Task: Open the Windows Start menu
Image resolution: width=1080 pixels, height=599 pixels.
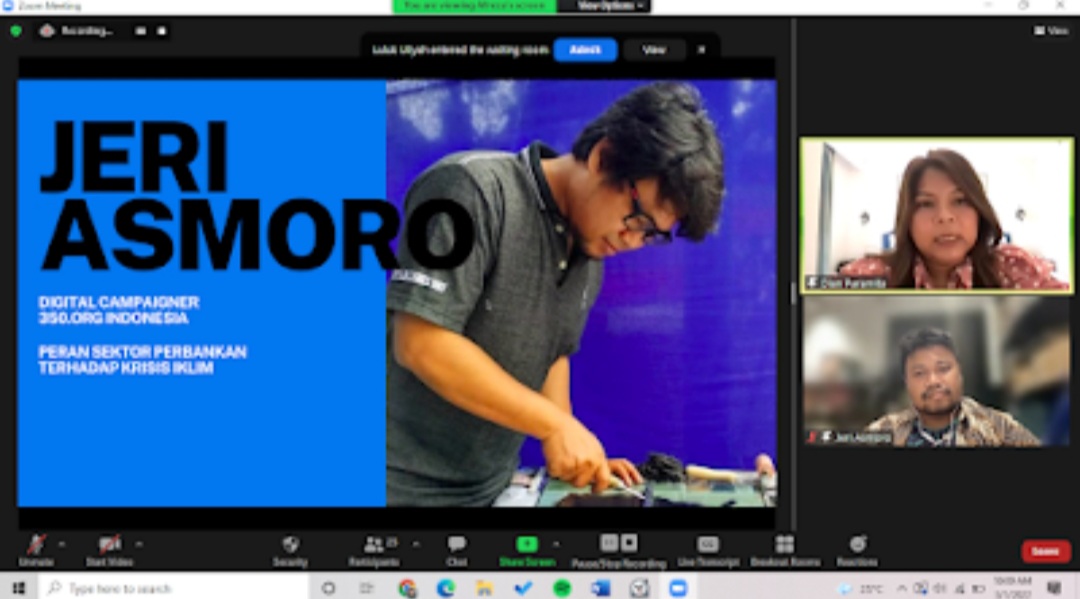Action: 19,588
